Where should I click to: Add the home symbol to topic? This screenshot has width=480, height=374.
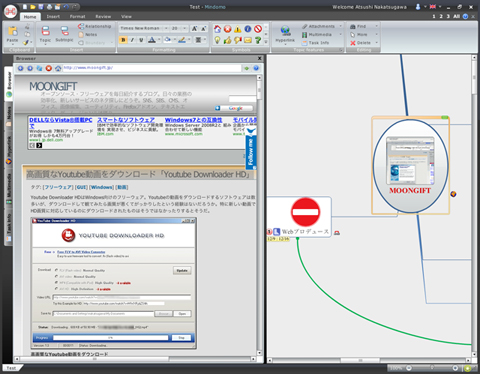(x=217, y=29)
